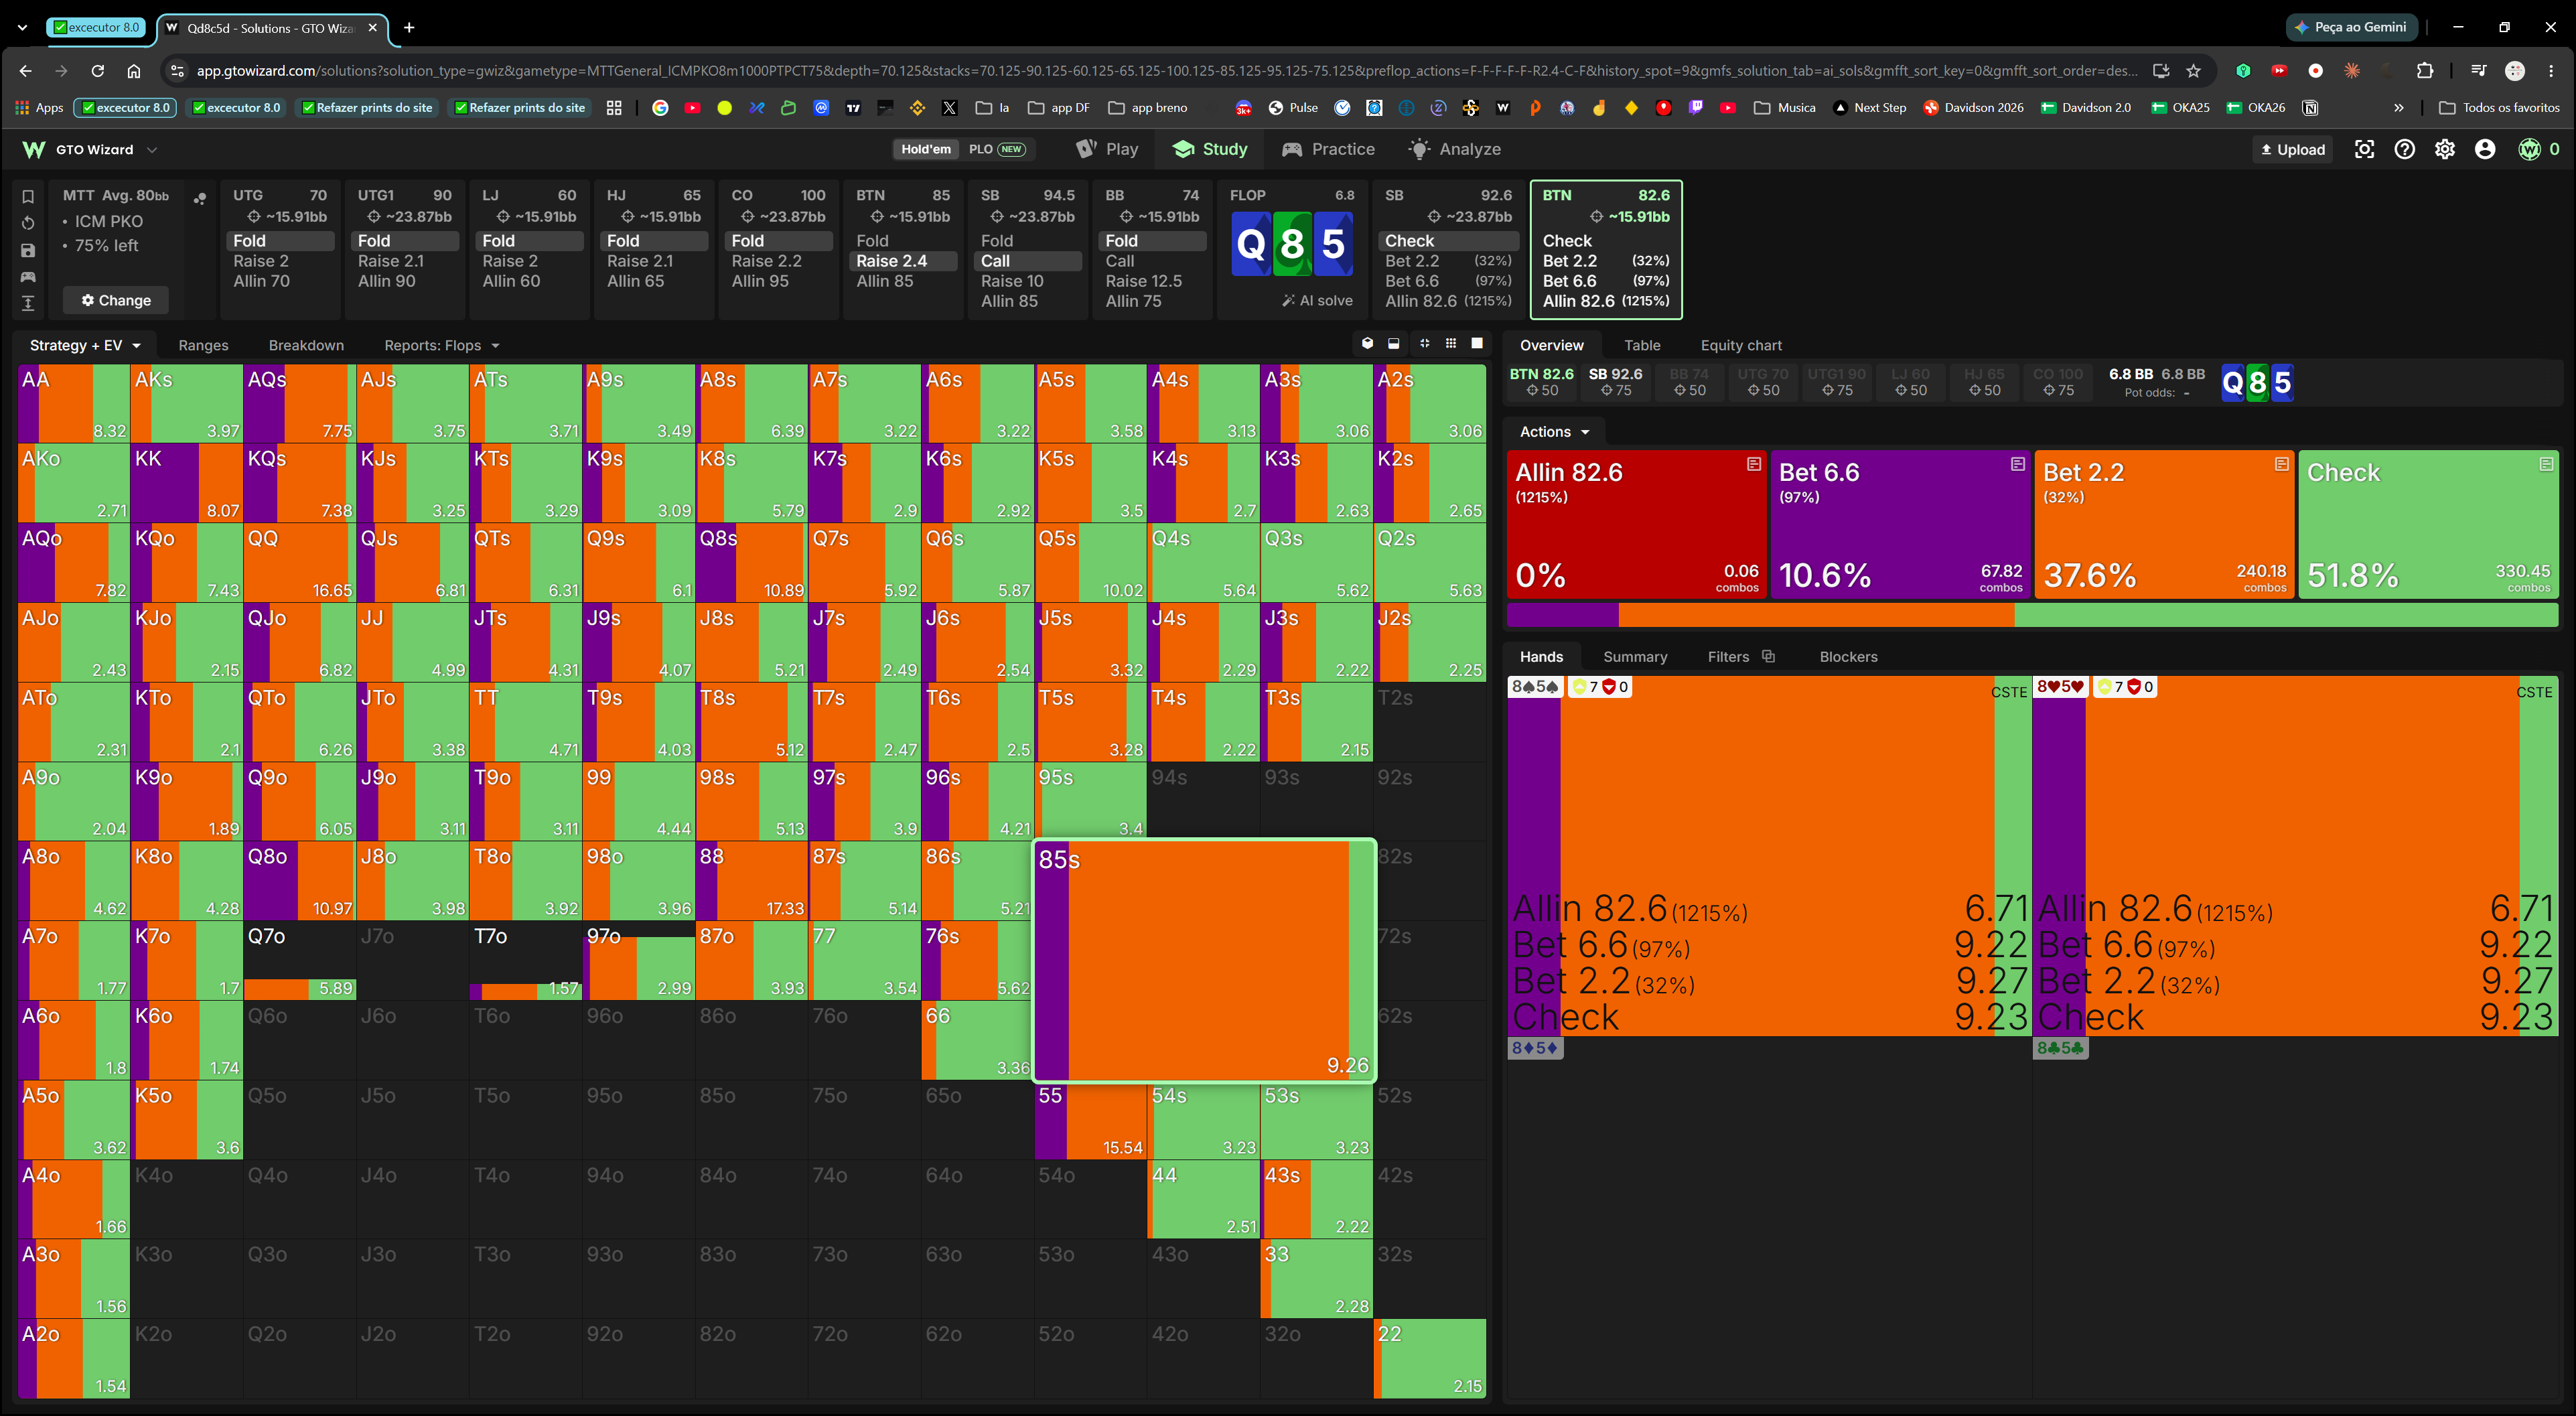Click the green Check action card

click(x=2428, y=524)
